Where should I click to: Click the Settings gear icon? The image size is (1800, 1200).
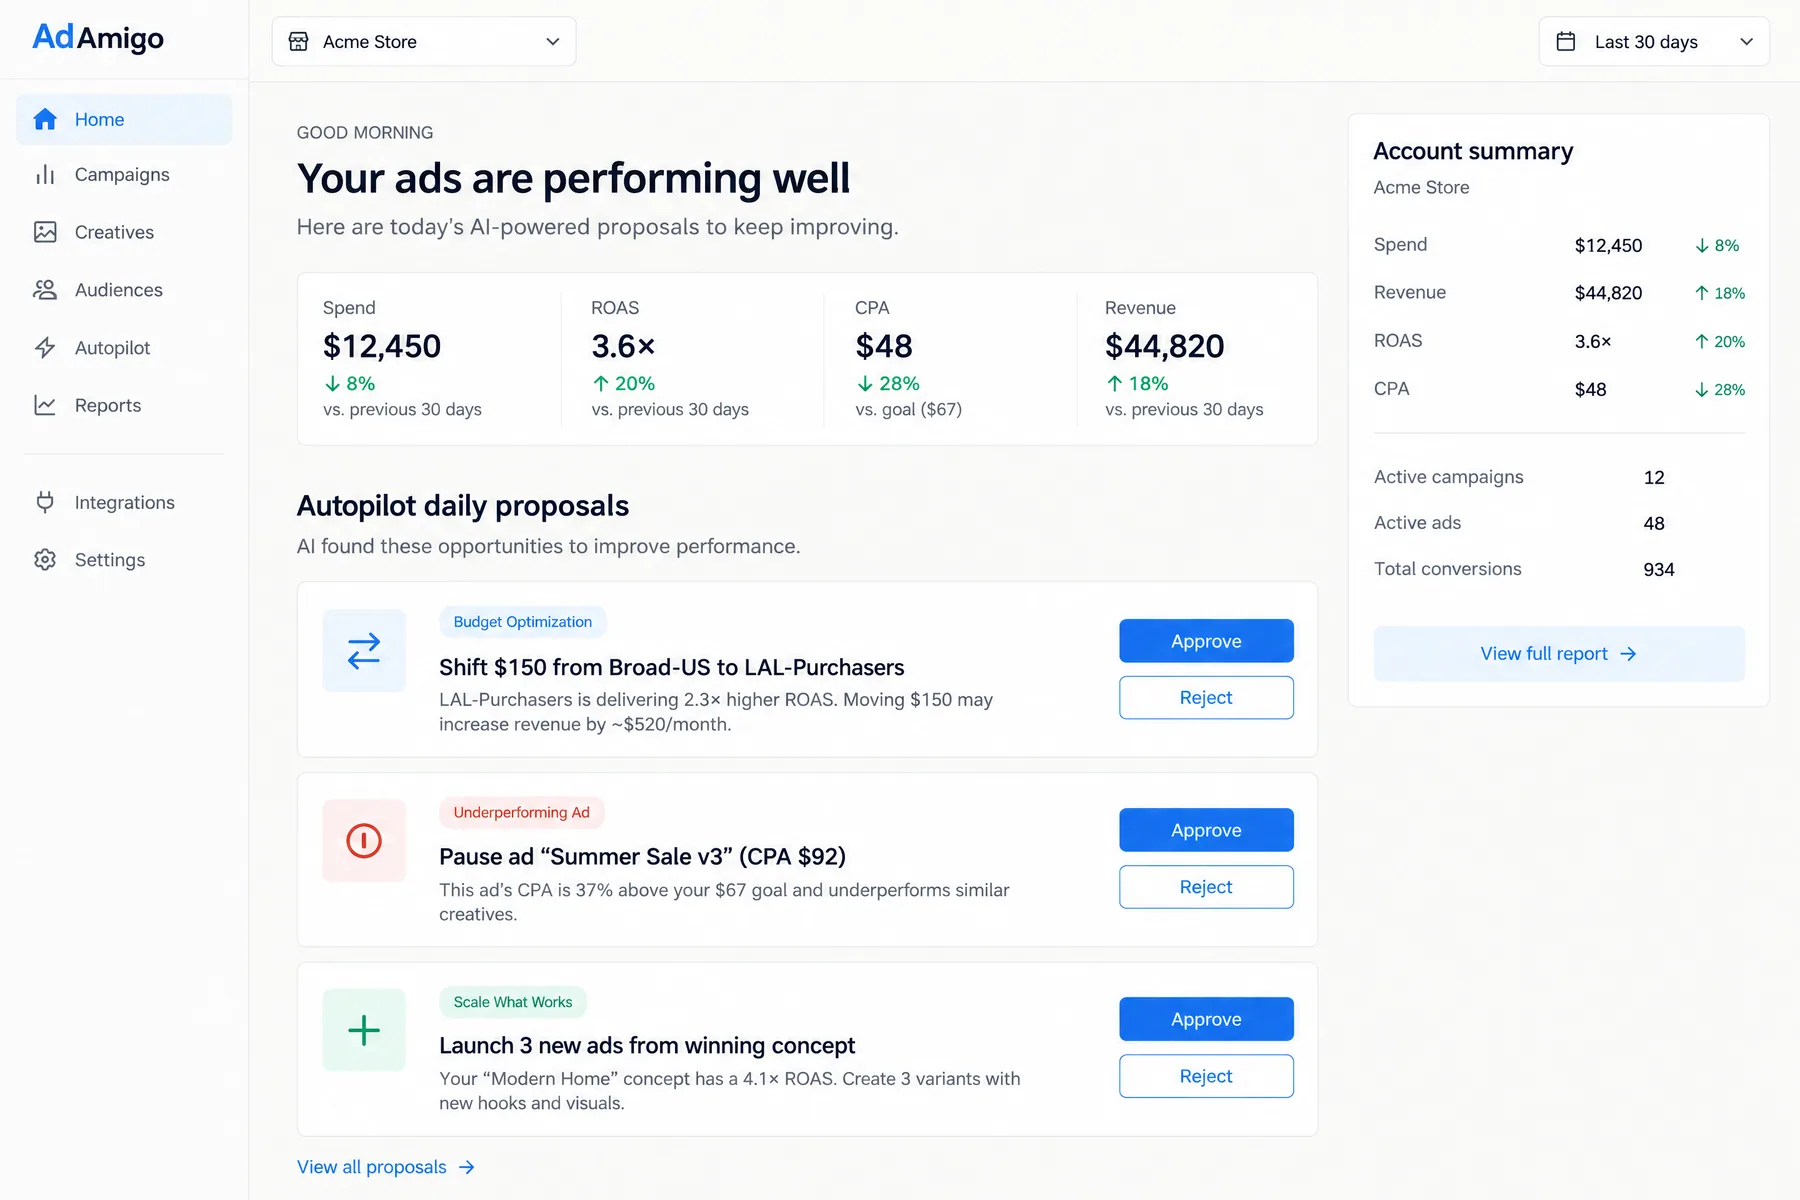[x=45, y=560]
